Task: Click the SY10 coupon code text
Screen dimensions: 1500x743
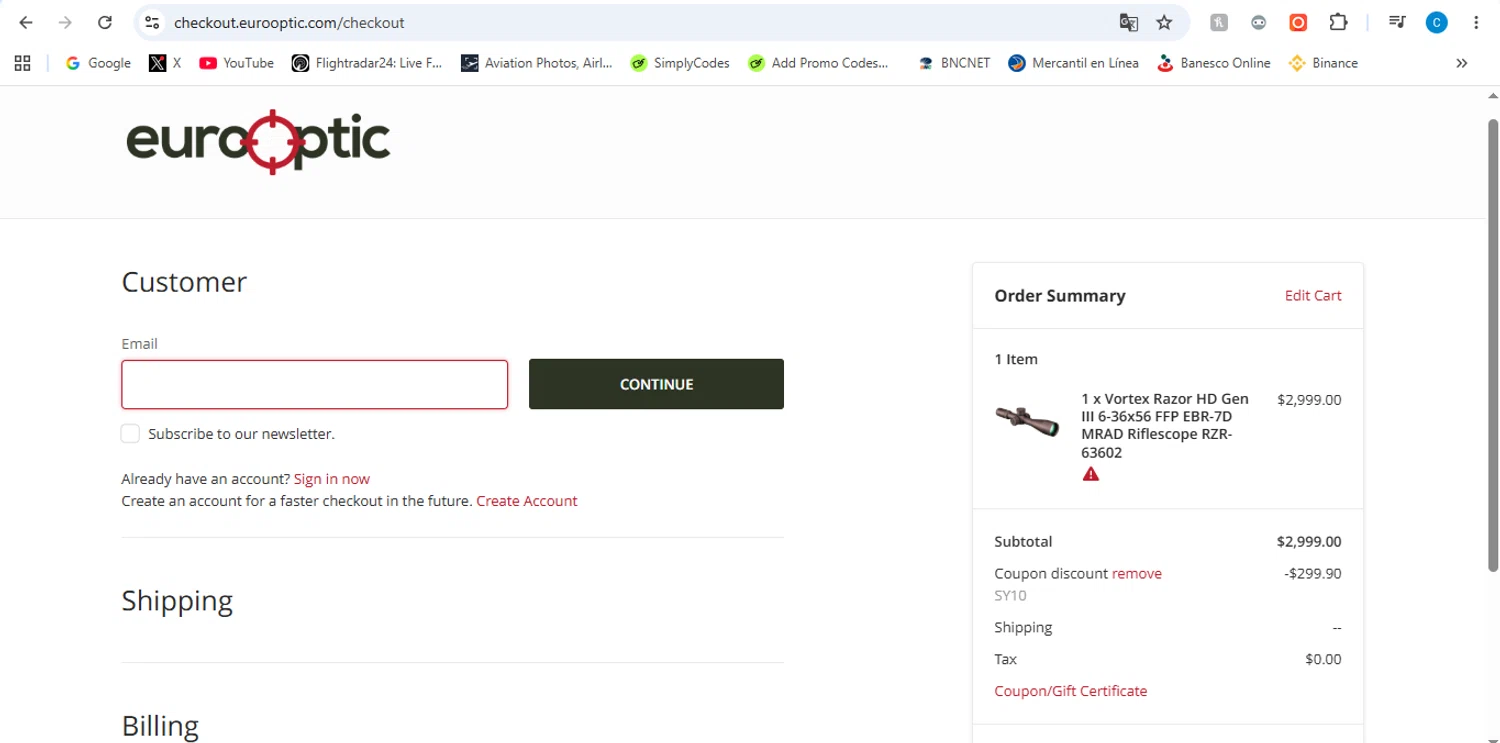Action: (x=1010, y=595)
